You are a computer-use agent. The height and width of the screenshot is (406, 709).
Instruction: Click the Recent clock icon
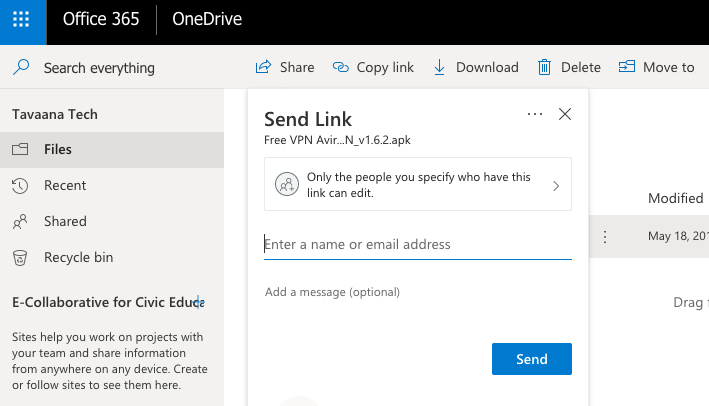pyautogui.click(x=20, y=185)
